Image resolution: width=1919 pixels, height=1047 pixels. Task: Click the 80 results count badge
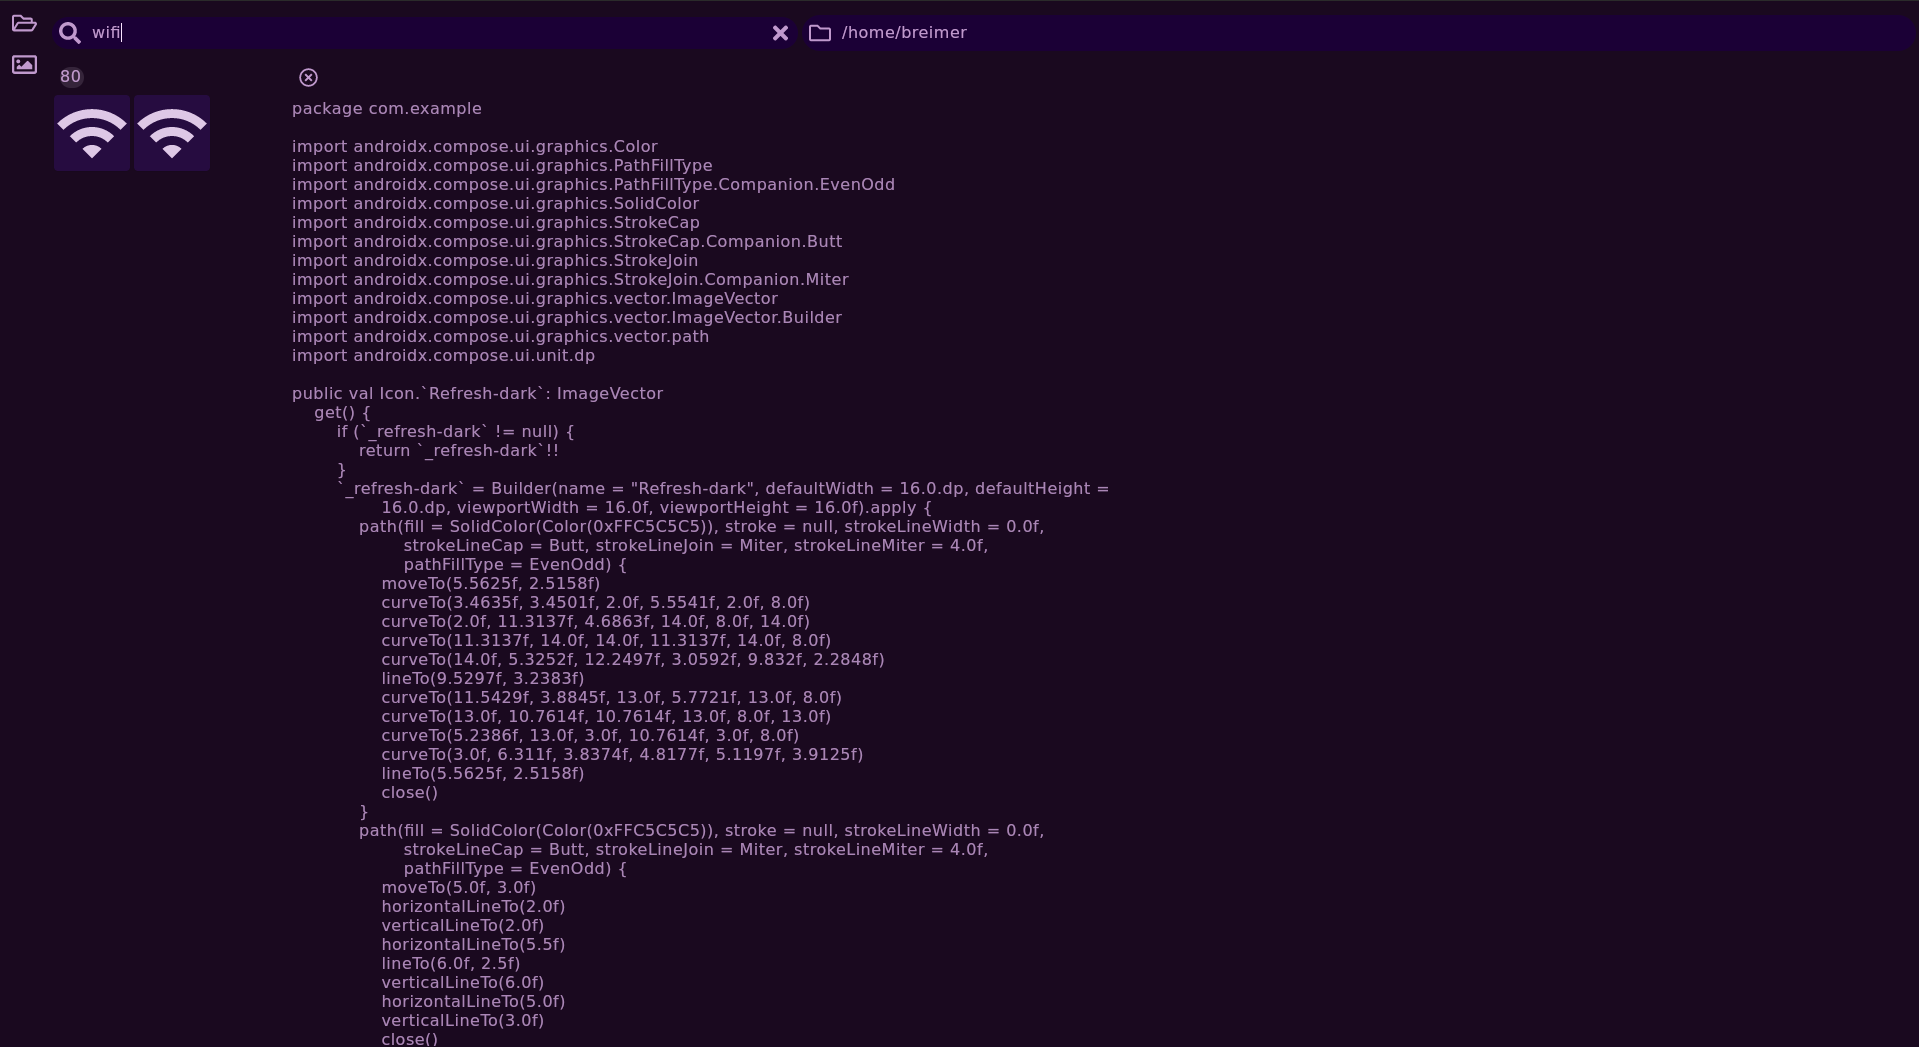(x=70, y=77)
